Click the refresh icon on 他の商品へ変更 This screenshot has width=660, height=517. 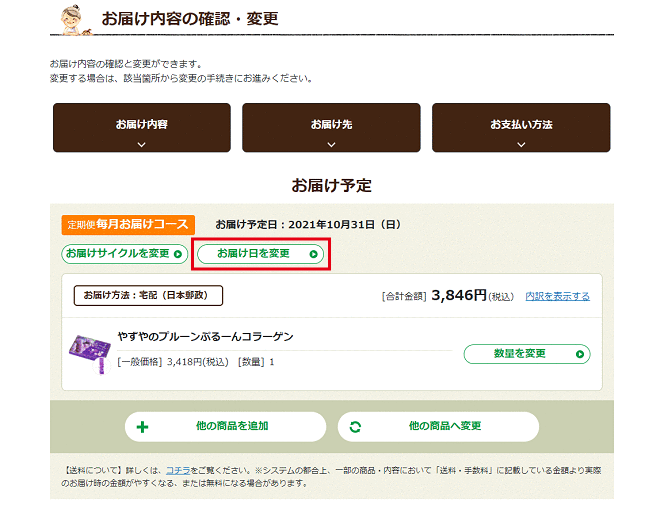[x=355, y=427]
